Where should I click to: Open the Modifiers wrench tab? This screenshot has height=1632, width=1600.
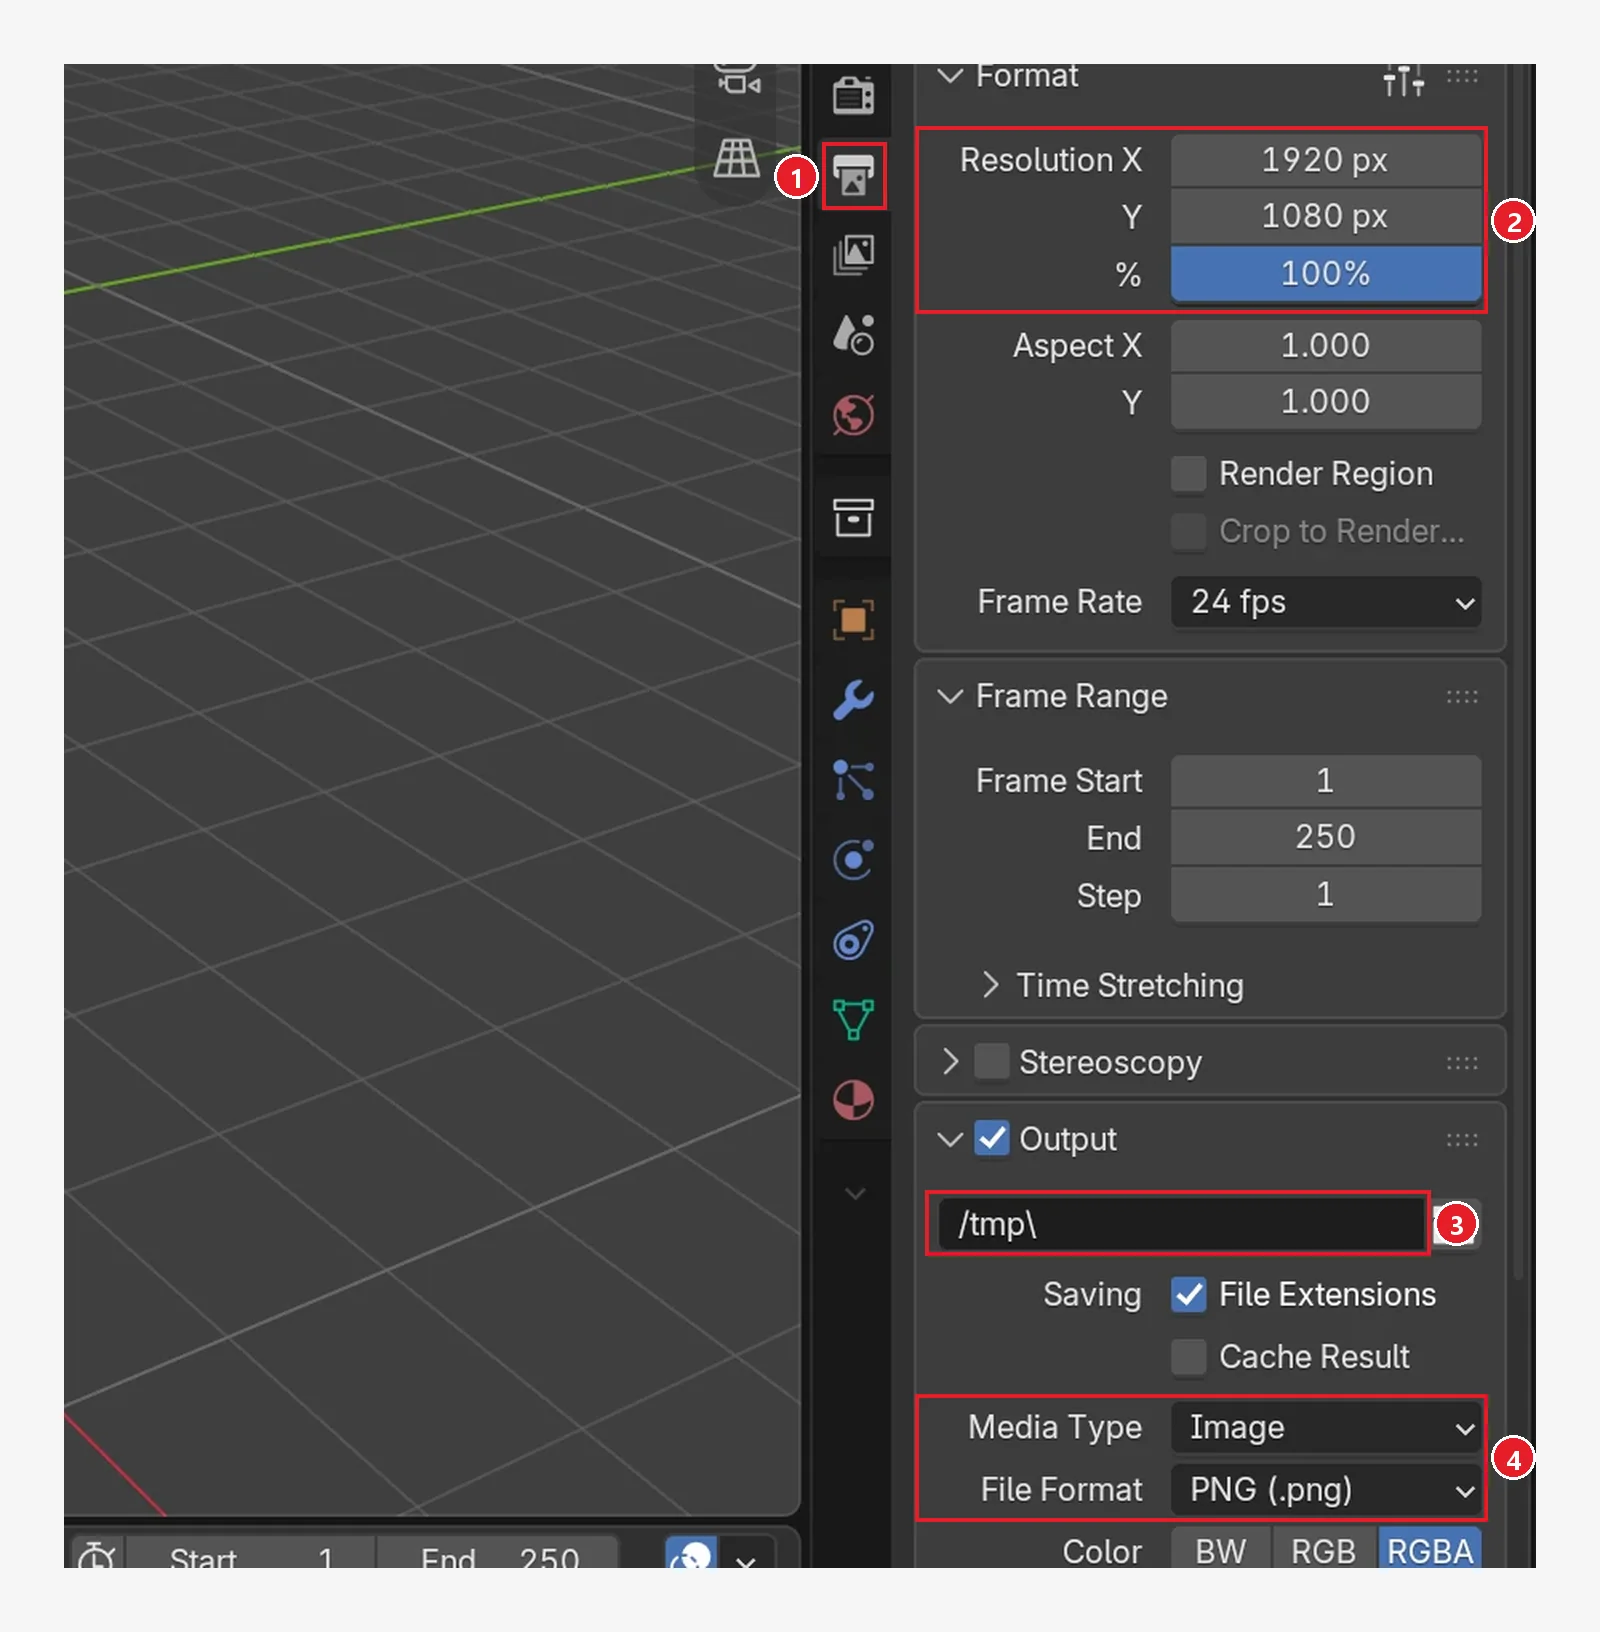(853, 700)
